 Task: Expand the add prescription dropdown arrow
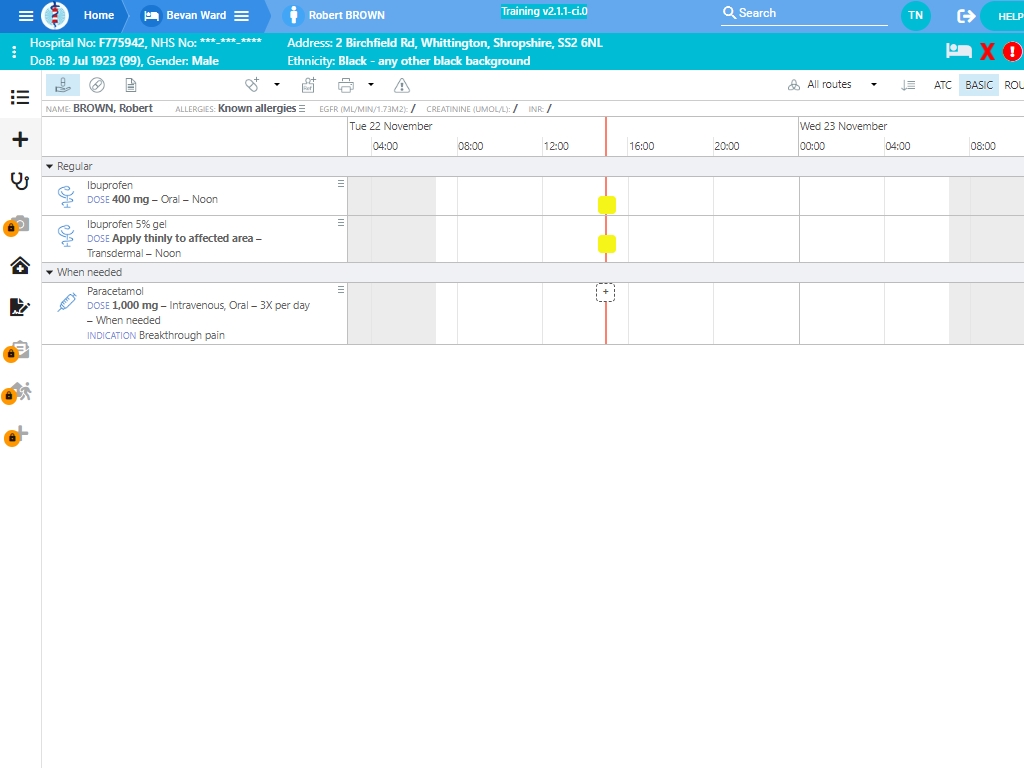click(277, 84)
